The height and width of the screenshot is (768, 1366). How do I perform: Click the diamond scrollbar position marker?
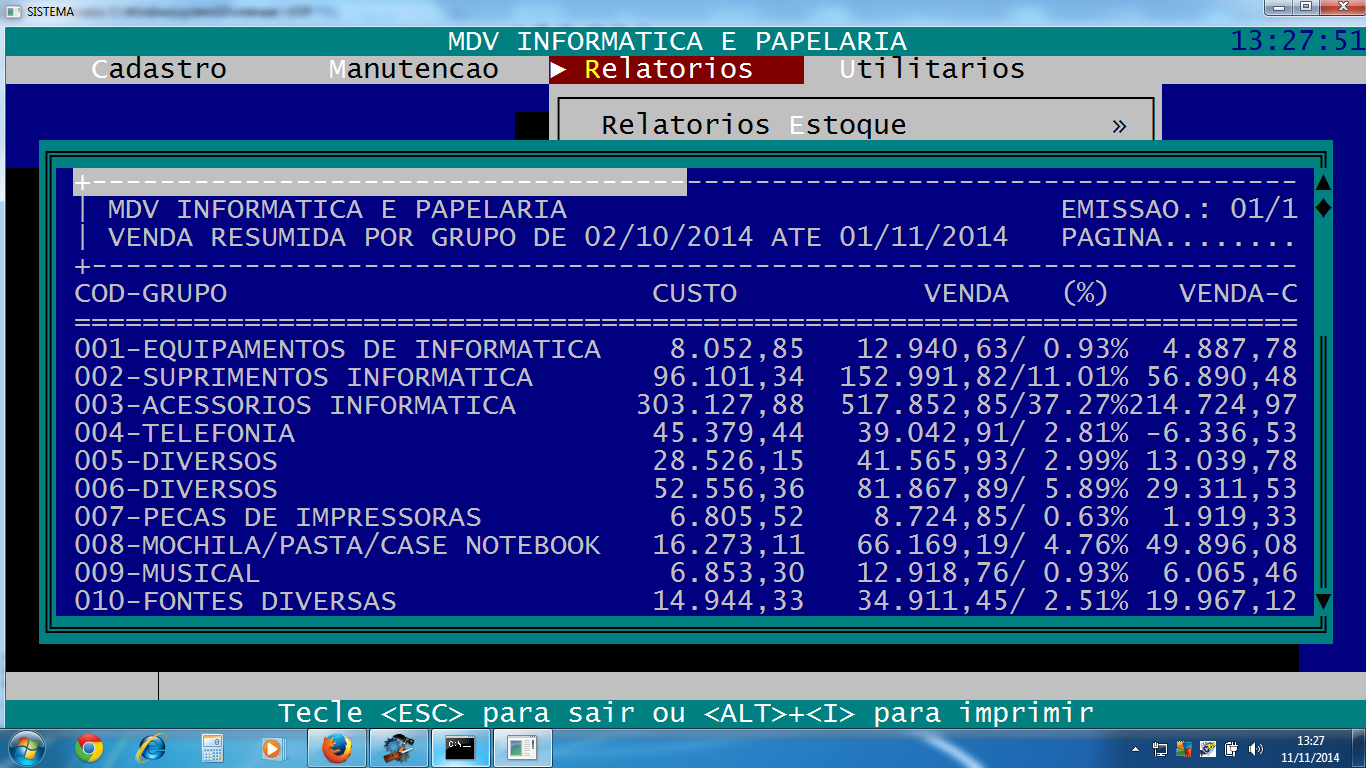coord(1323,209)
